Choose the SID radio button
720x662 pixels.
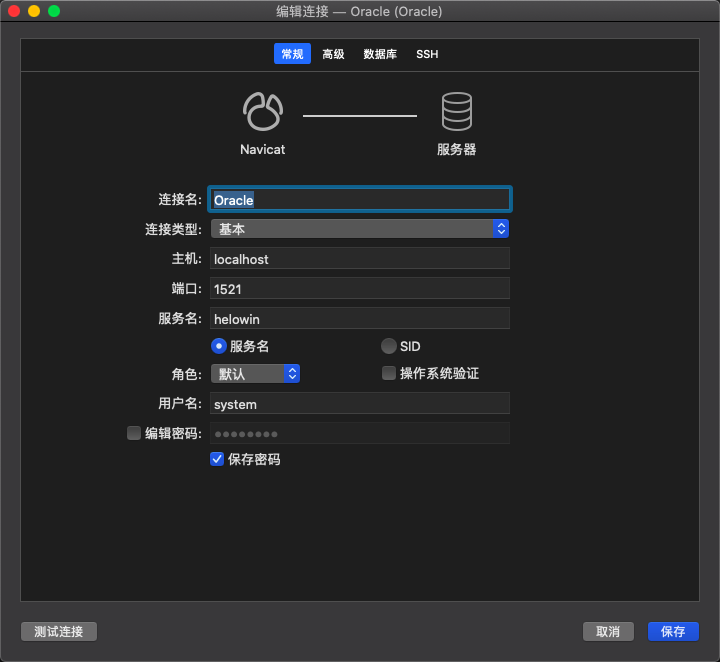pos(389,346)
